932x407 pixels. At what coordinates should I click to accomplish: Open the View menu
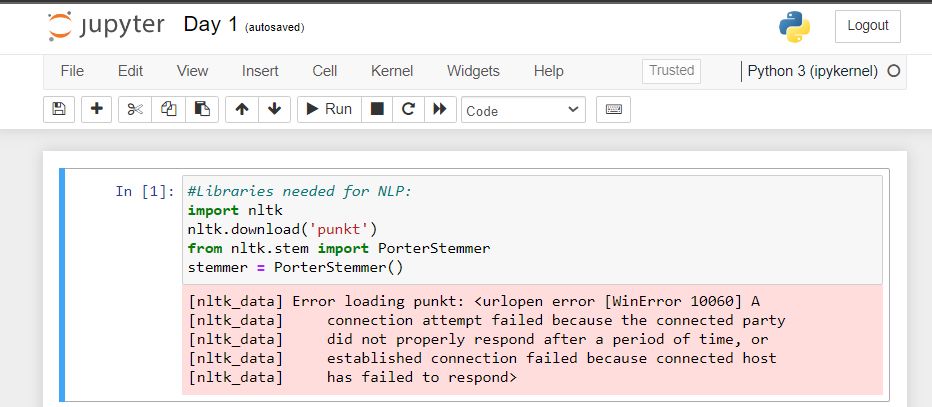tap(192, 71)
